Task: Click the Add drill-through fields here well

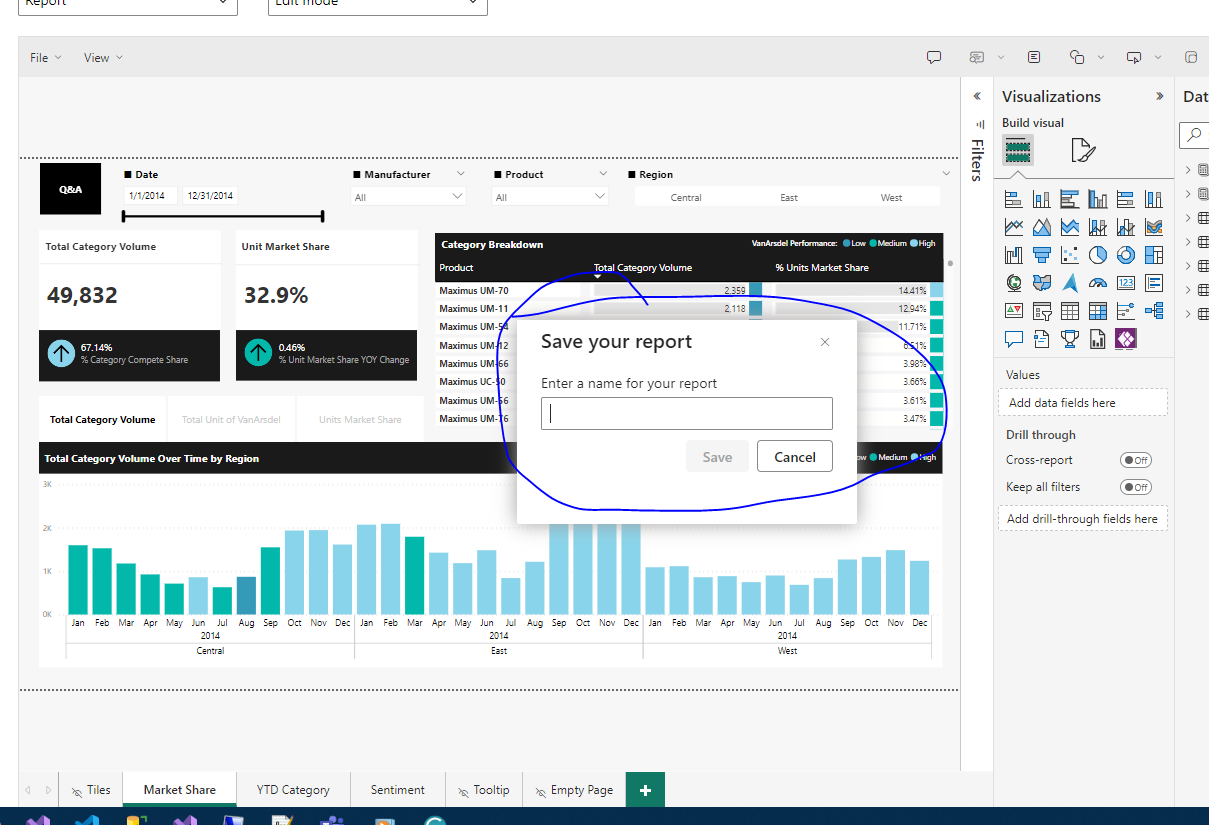Action: pos(1082,518)
